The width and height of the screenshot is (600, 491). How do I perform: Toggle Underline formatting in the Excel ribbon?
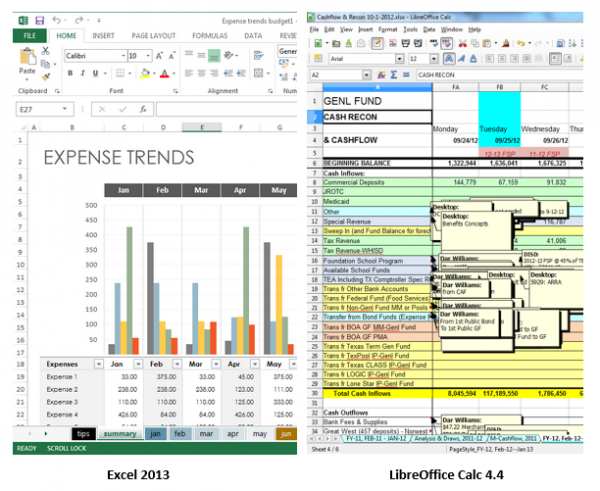(x=95, y=74)
